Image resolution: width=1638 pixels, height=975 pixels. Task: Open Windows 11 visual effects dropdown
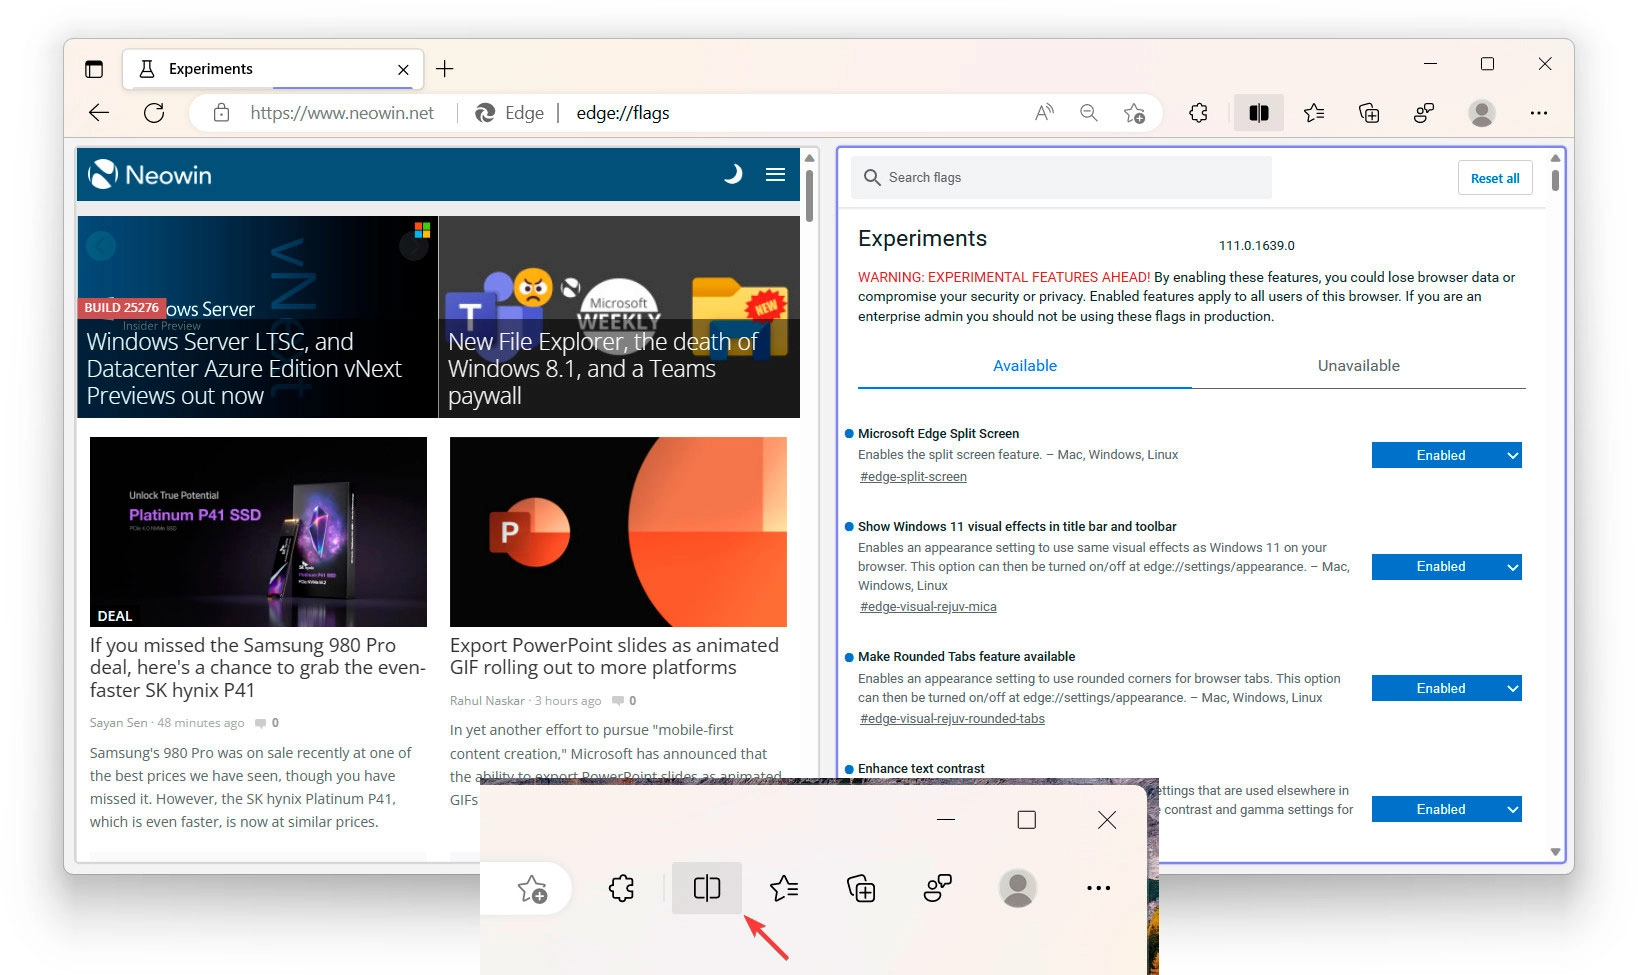click(x=1446, y=567)
